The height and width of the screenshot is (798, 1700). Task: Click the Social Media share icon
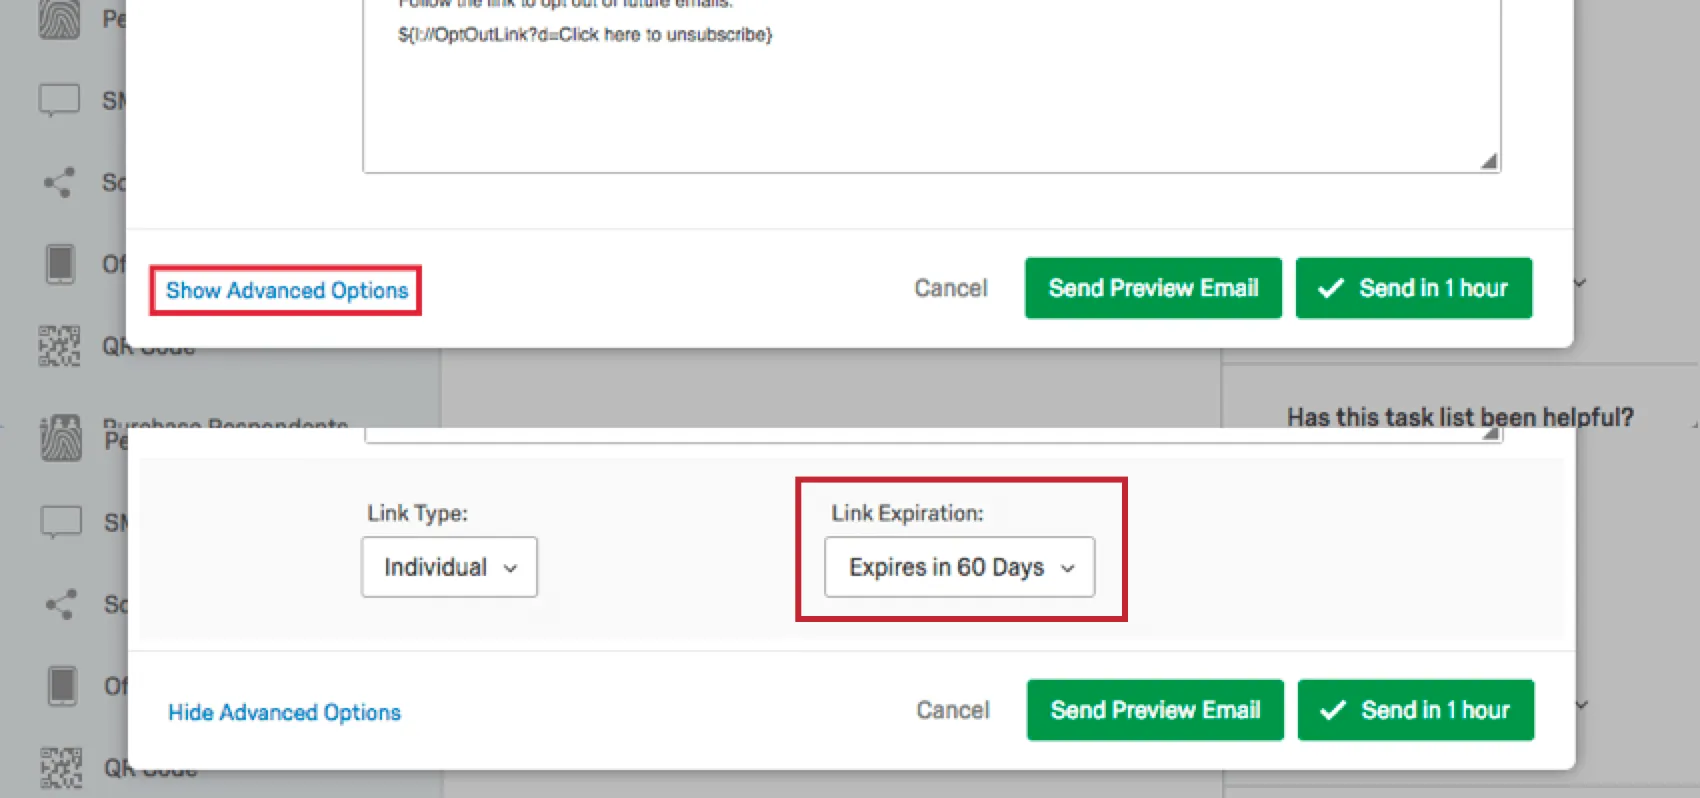tap(60, 182)
